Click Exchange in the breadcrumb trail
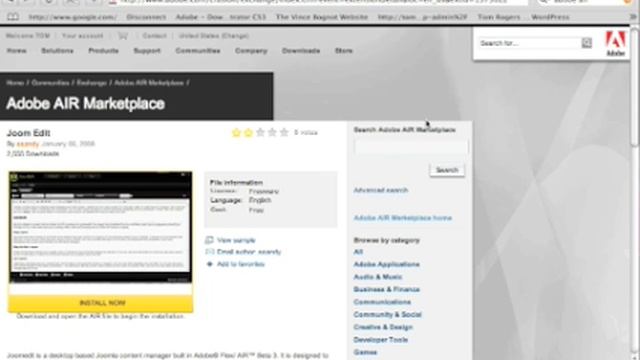The image size is (640, 360). [92, 83]
